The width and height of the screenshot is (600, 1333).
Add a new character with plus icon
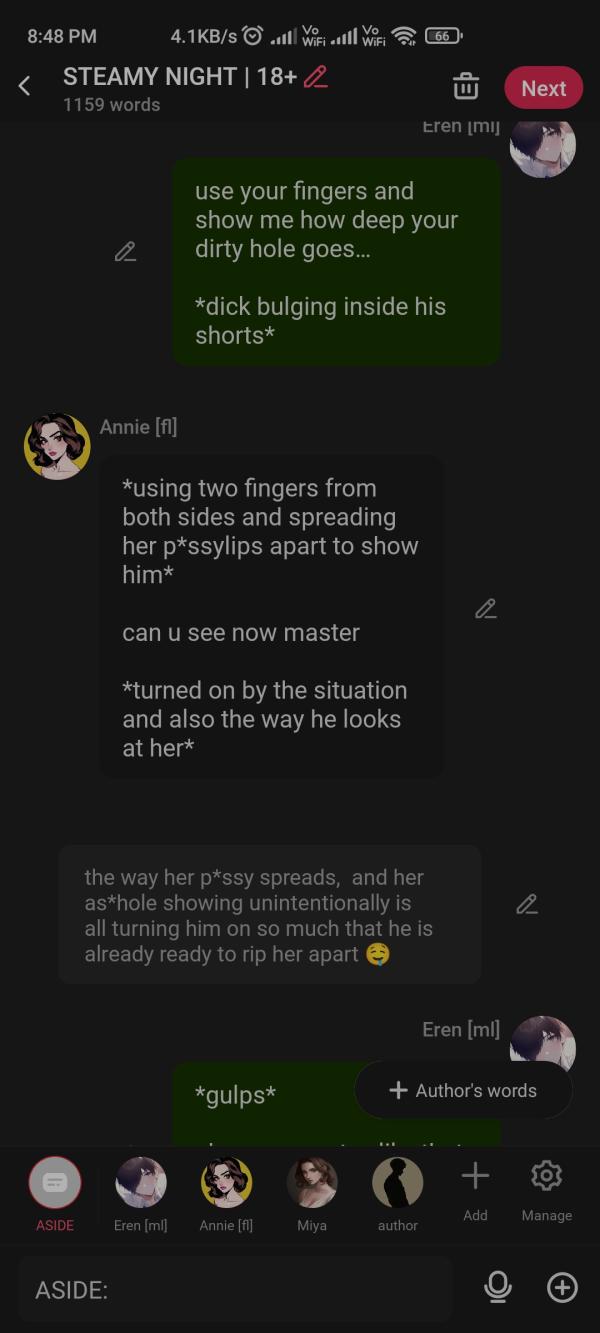475,1190
